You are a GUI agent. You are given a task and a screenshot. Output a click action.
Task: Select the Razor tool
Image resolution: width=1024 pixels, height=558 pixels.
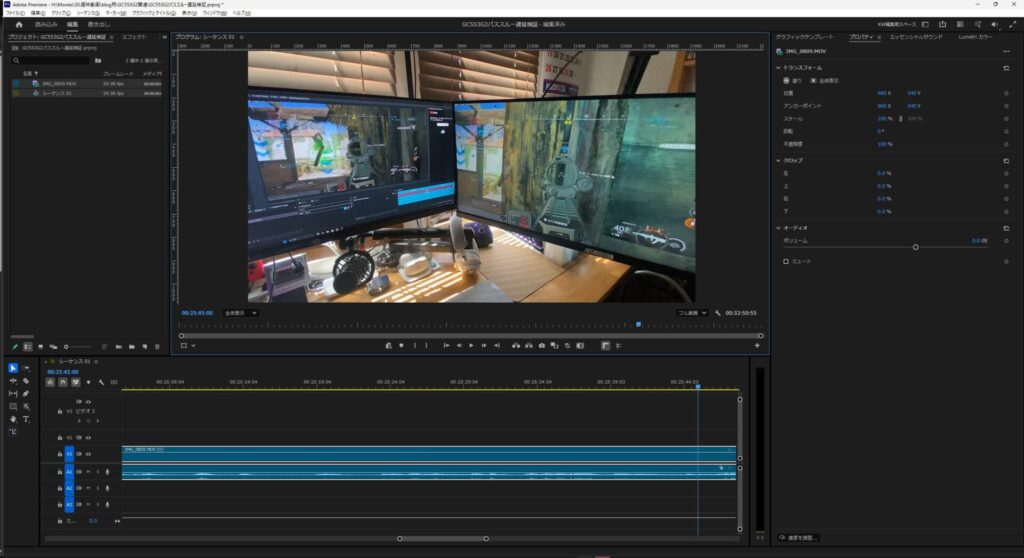pos(26,381)
